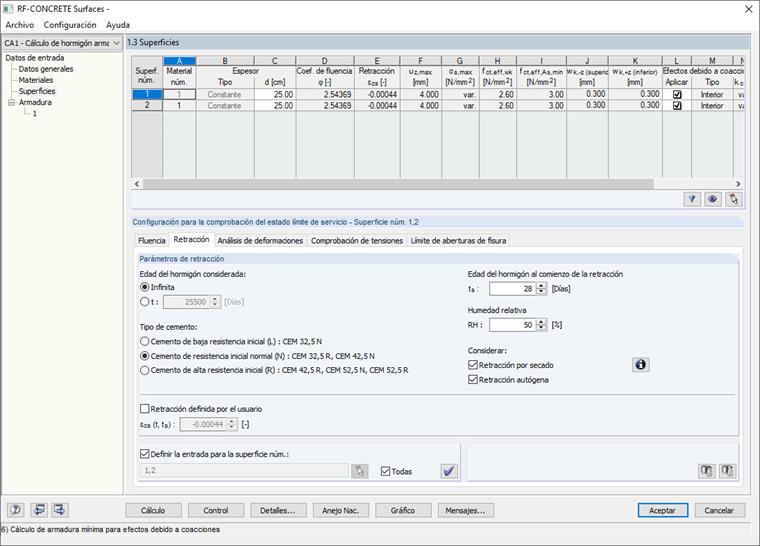Select Datos generales in the tree
The width and height of the screenshot is (760, 546).
coord(46,69)
